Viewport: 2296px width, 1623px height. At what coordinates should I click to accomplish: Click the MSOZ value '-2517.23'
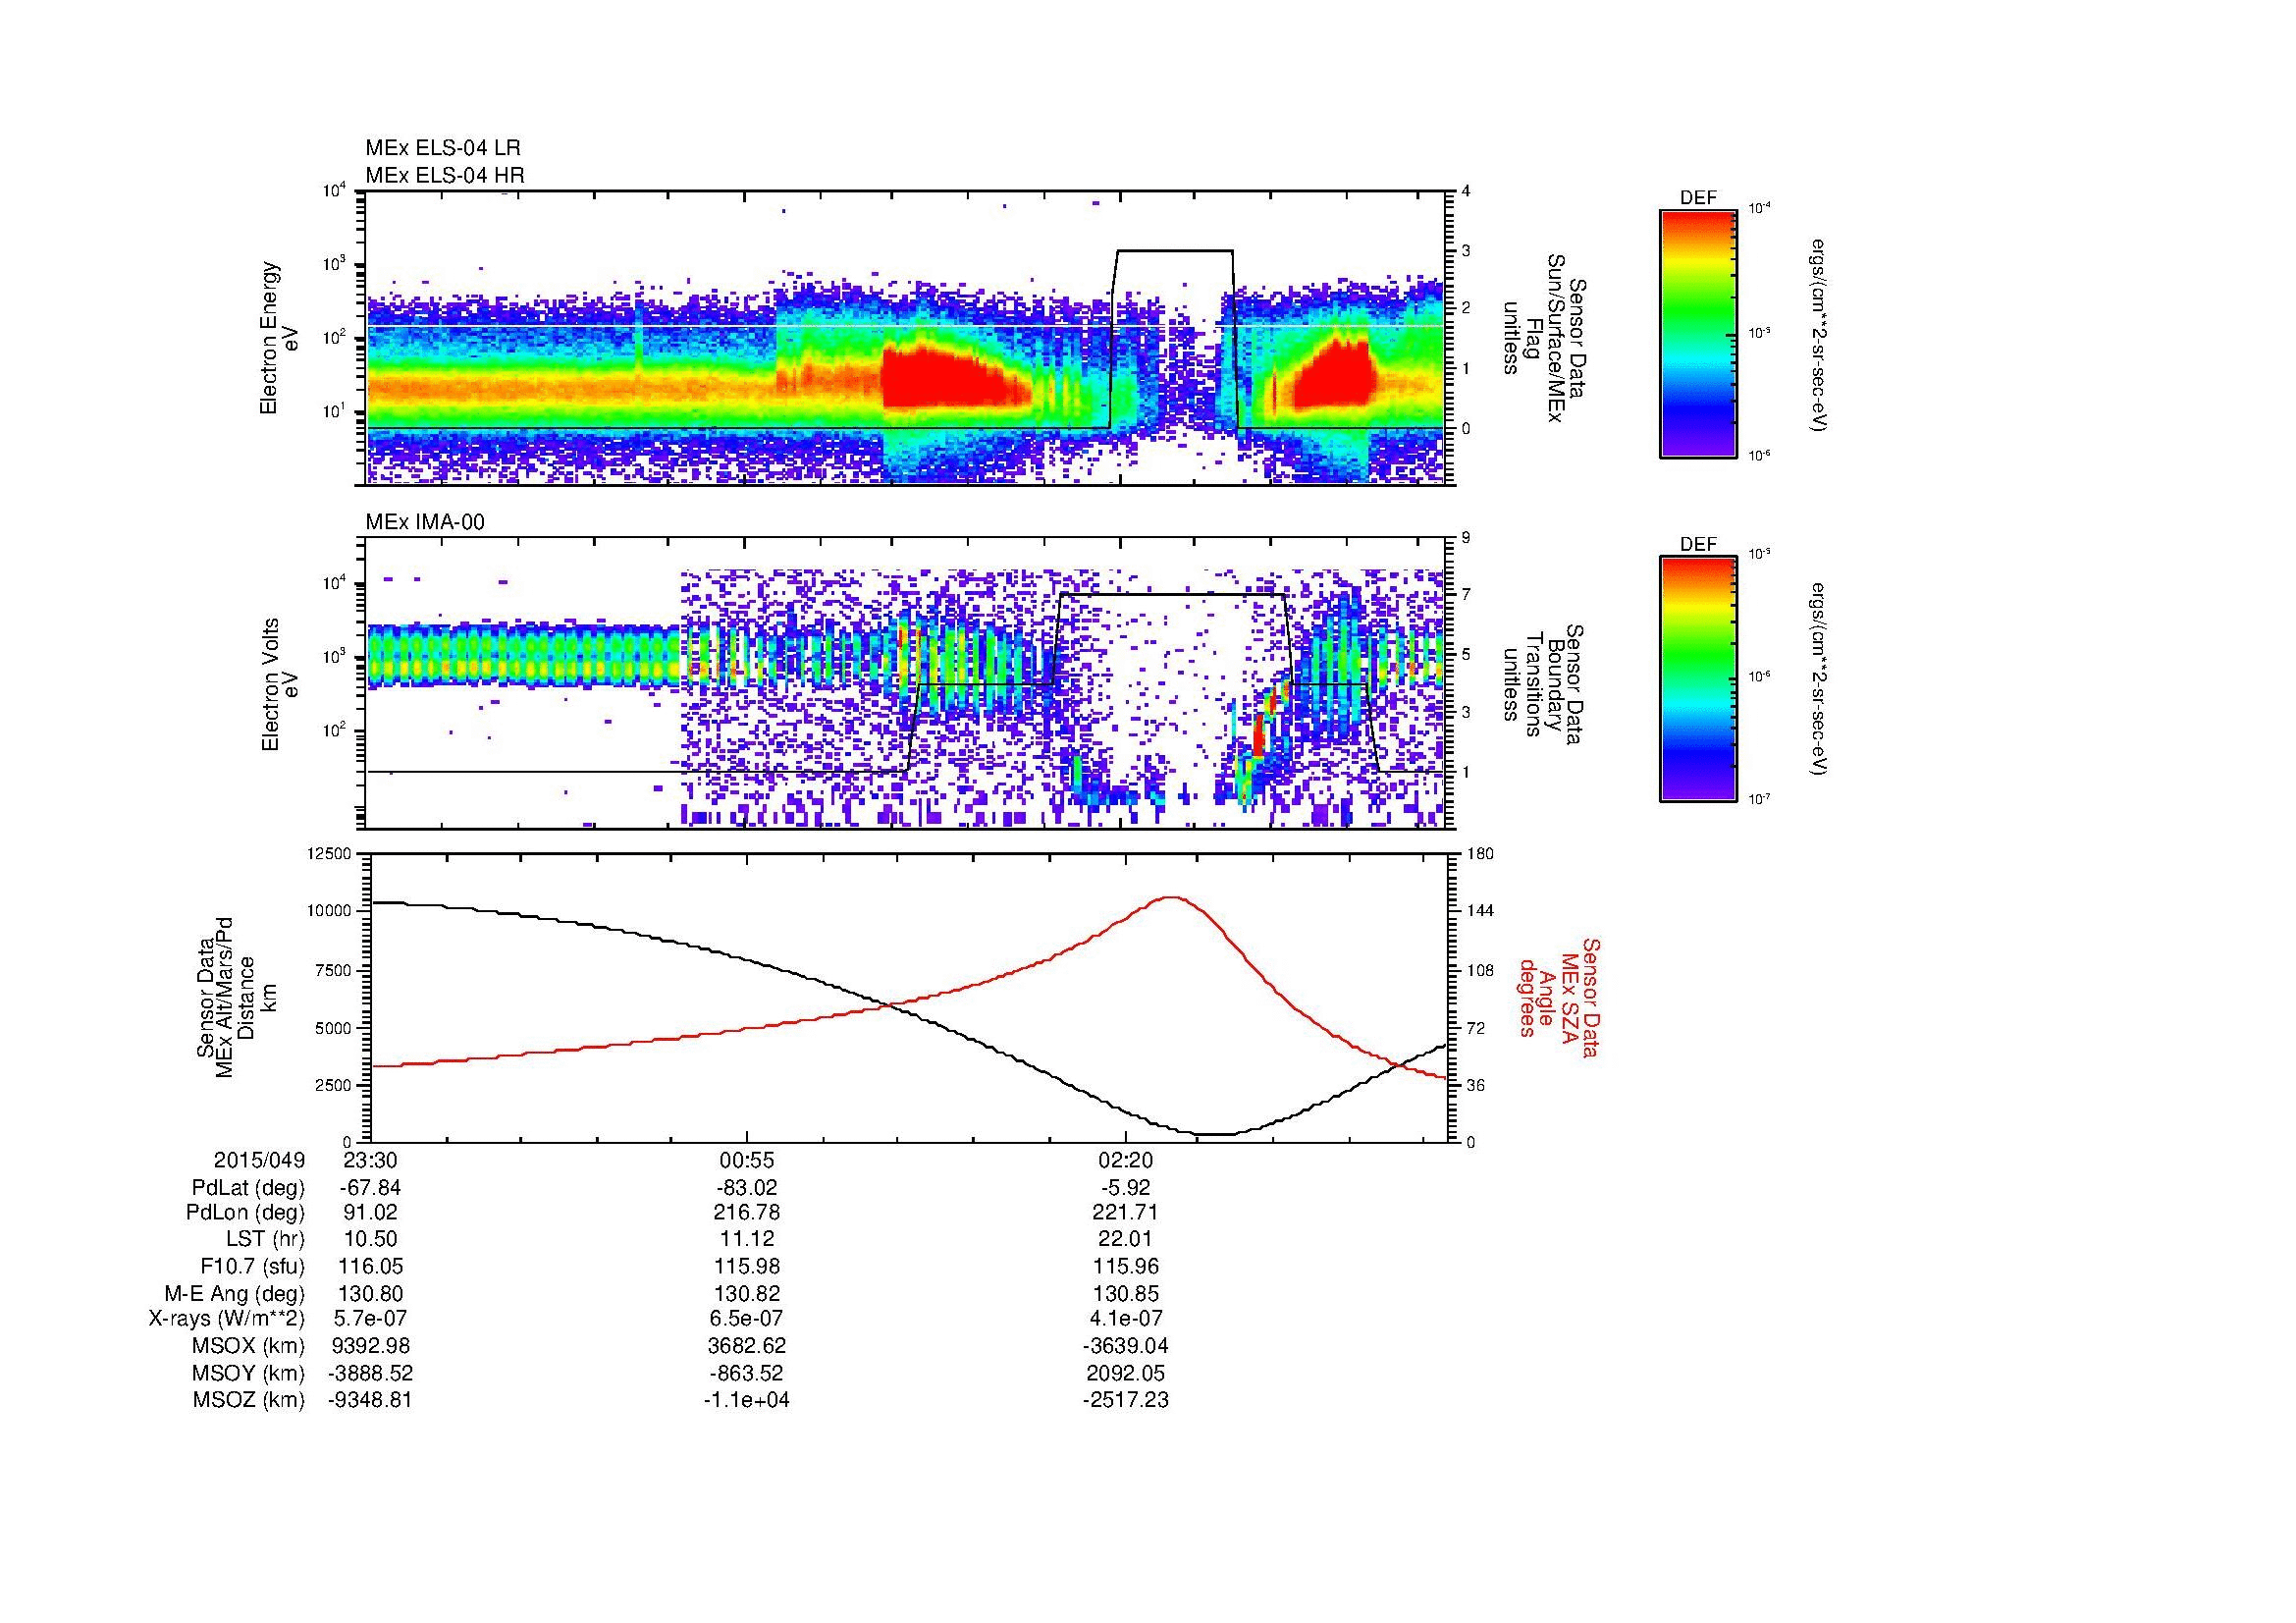(1125, 1400)
